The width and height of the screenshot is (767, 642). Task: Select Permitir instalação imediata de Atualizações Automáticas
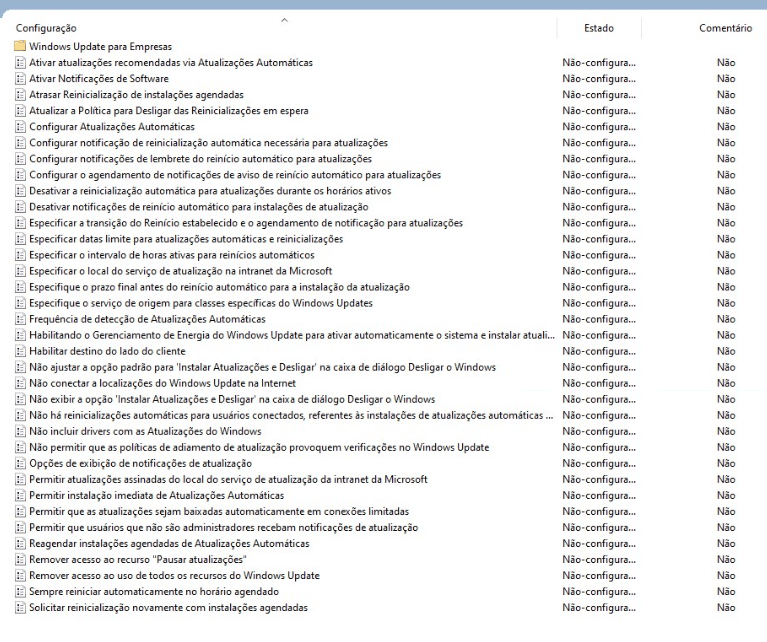click(x=157, y=495)
